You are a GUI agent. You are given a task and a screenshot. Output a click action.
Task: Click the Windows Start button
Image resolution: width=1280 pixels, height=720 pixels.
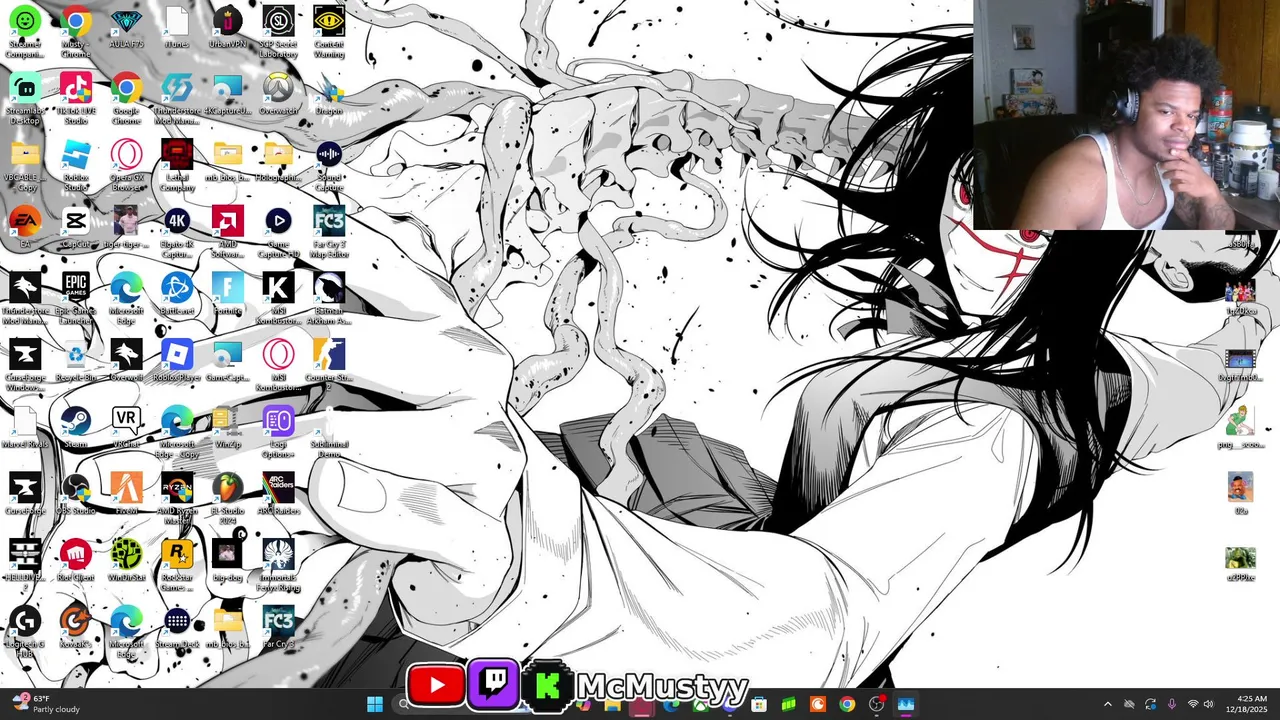(x=375, y=704)
